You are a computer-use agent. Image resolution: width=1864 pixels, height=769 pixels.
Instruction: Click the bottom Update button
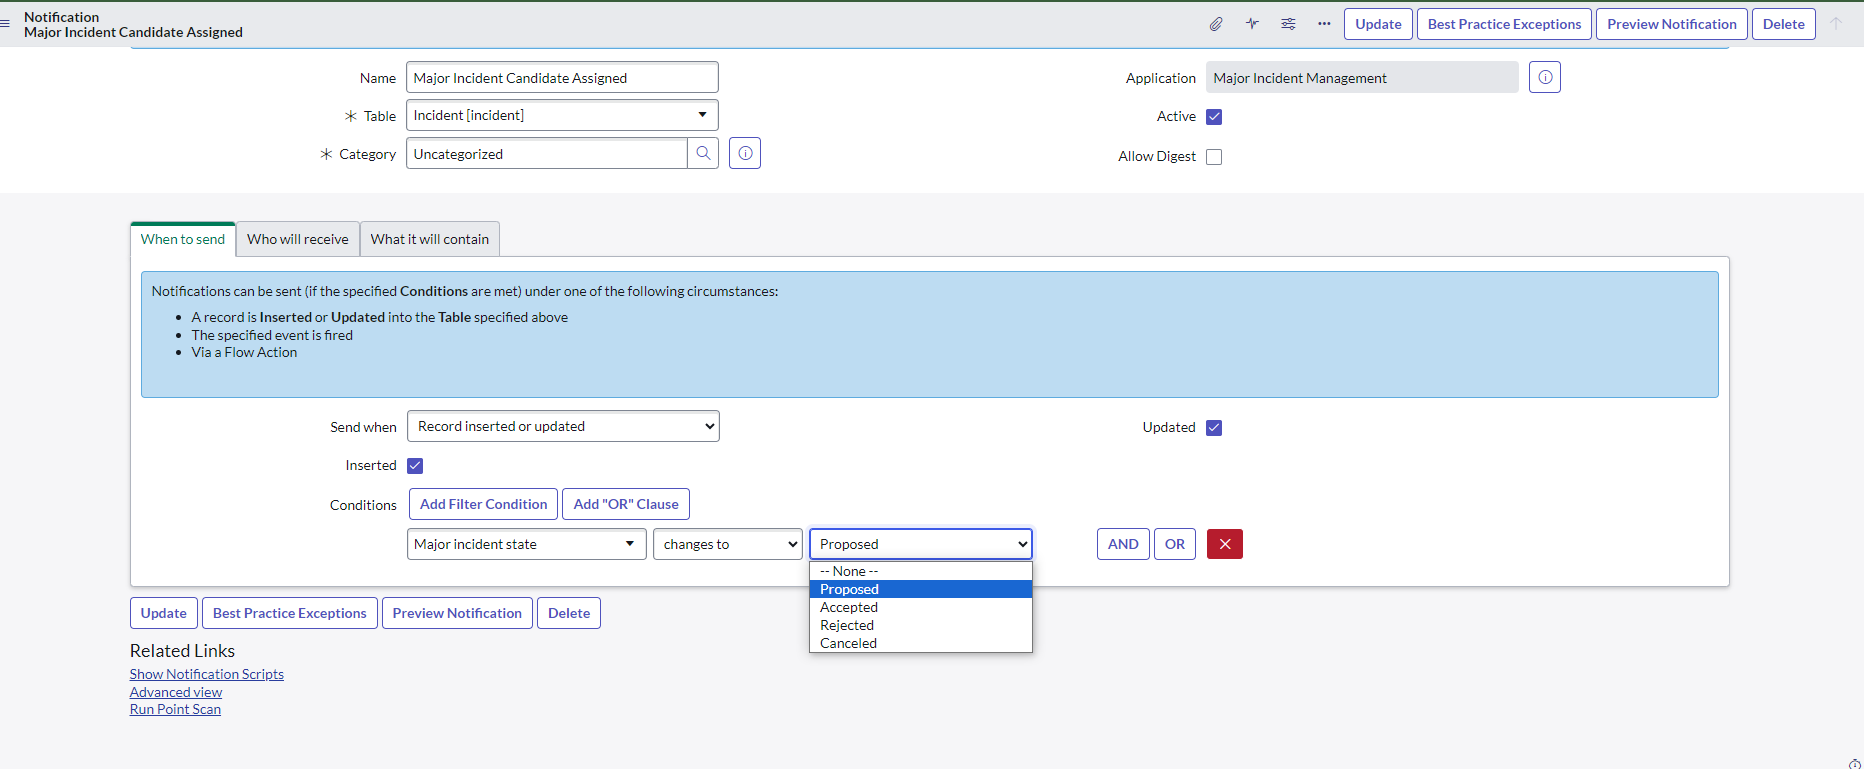(x=164, y=613)
